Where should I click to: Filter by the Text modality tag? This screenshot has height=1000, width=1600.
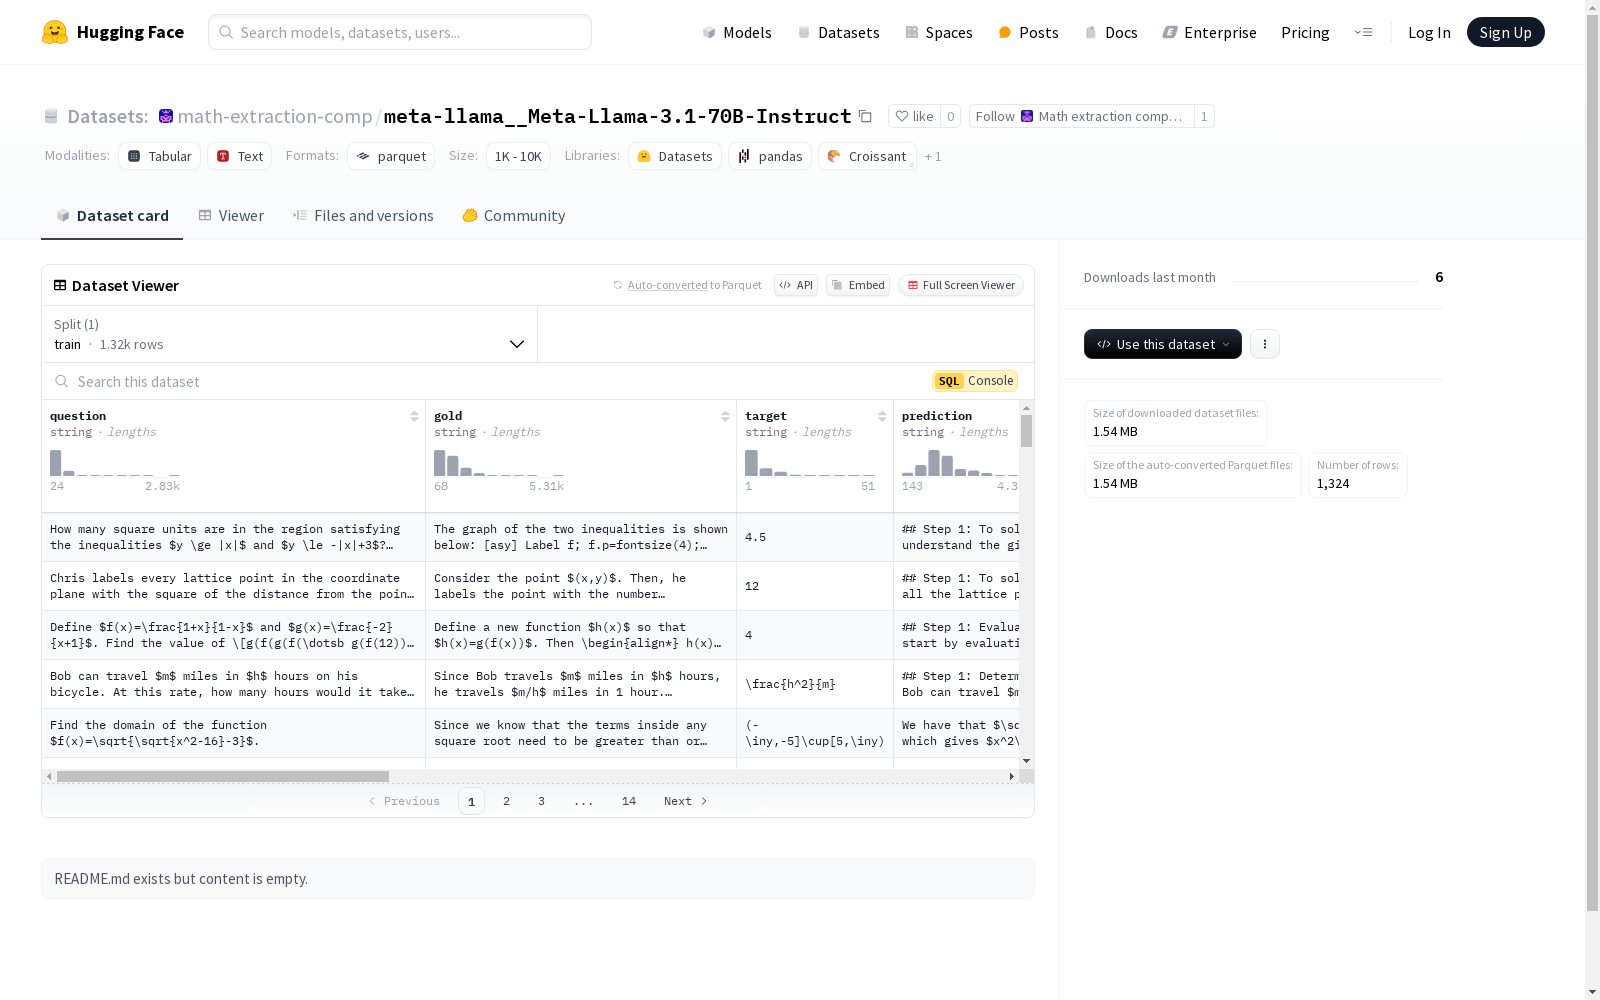click(x=240, y=156)
